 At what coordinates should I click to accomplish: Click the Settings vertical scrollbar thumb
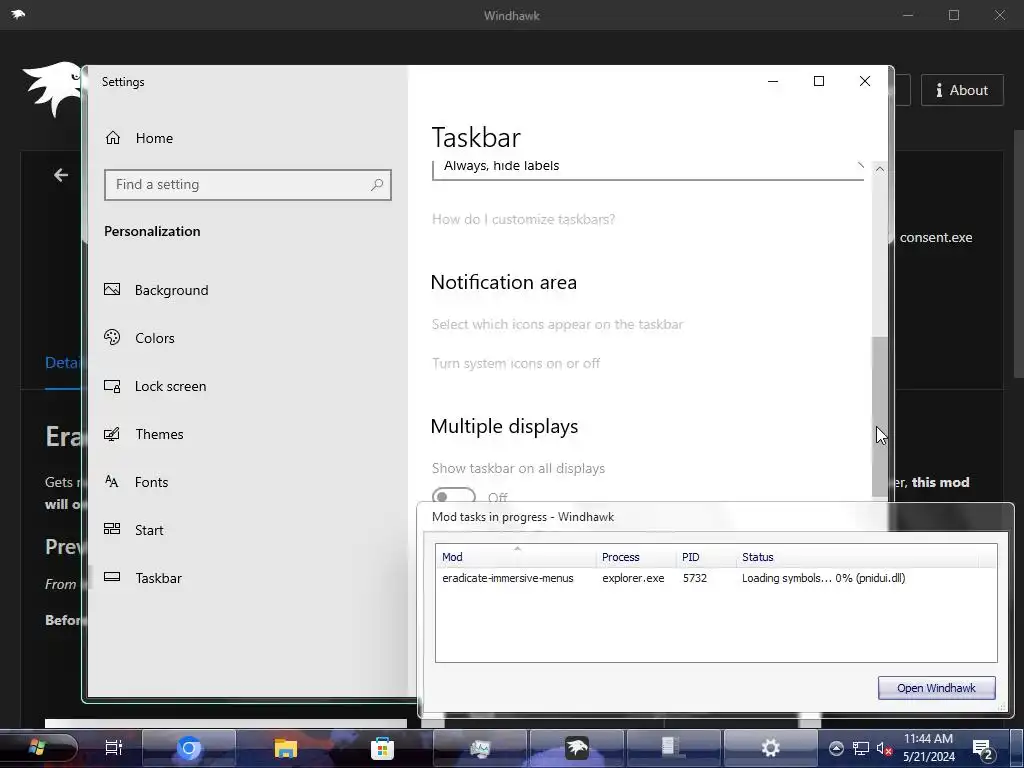(x=880, y=418)
